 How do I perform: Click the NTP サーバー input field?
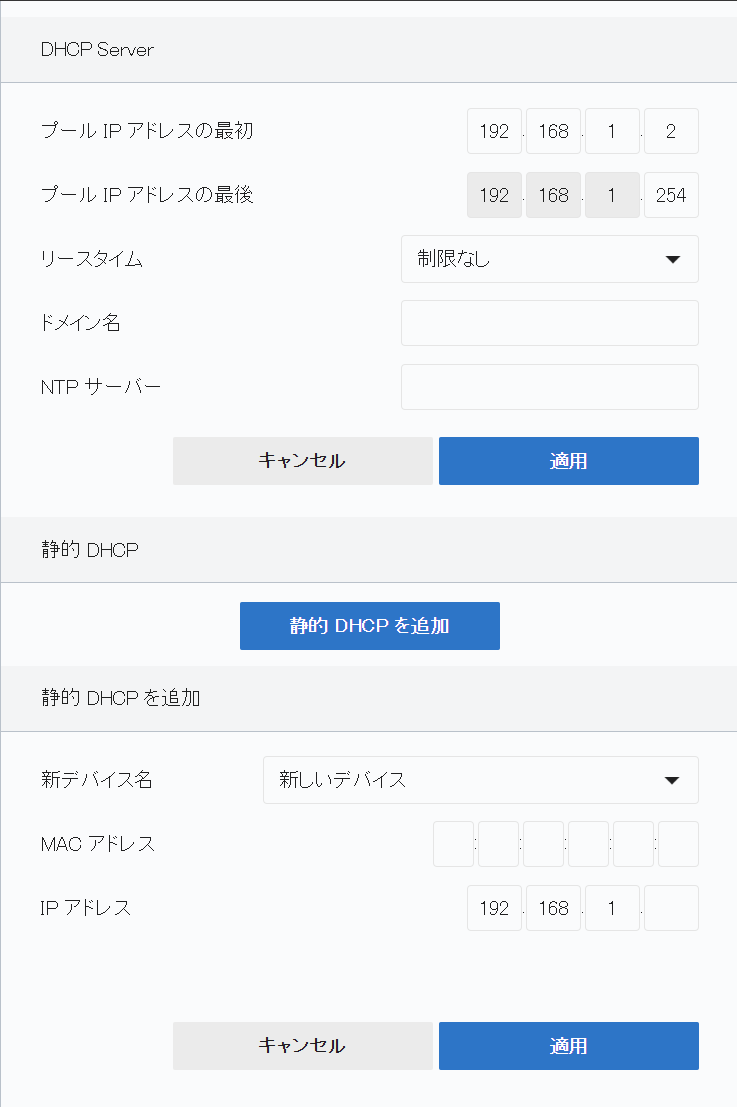coord(549,387)
